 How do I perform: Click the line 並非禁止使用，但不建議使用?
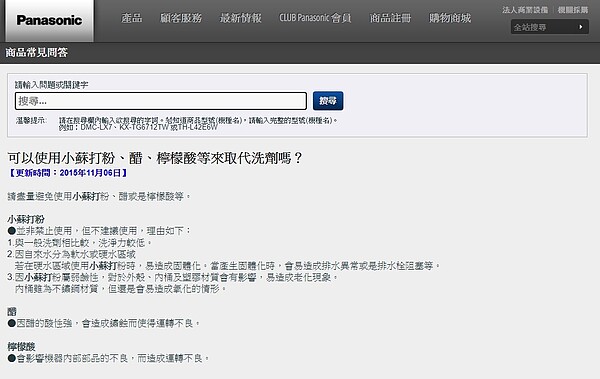(99, 231)
